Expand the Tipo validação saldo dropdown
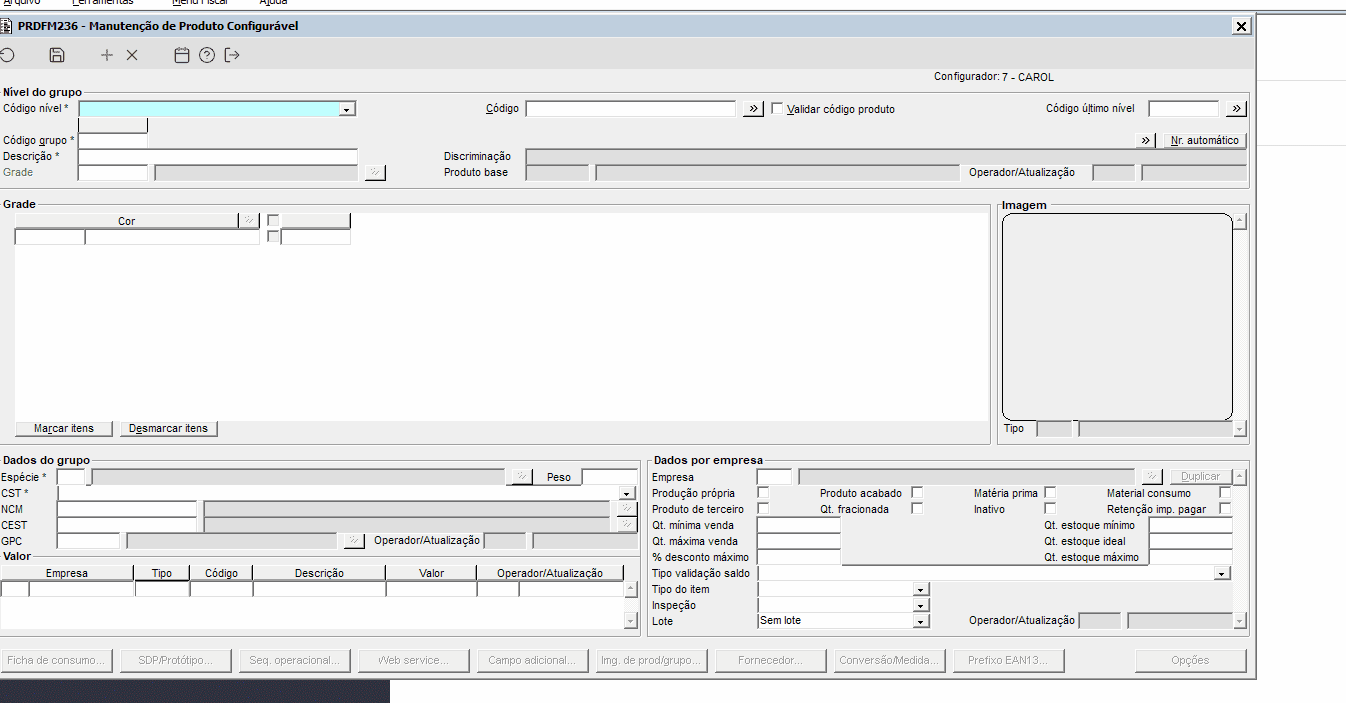The width and height of the screenshot is (1346, 703). [1222, 573]
